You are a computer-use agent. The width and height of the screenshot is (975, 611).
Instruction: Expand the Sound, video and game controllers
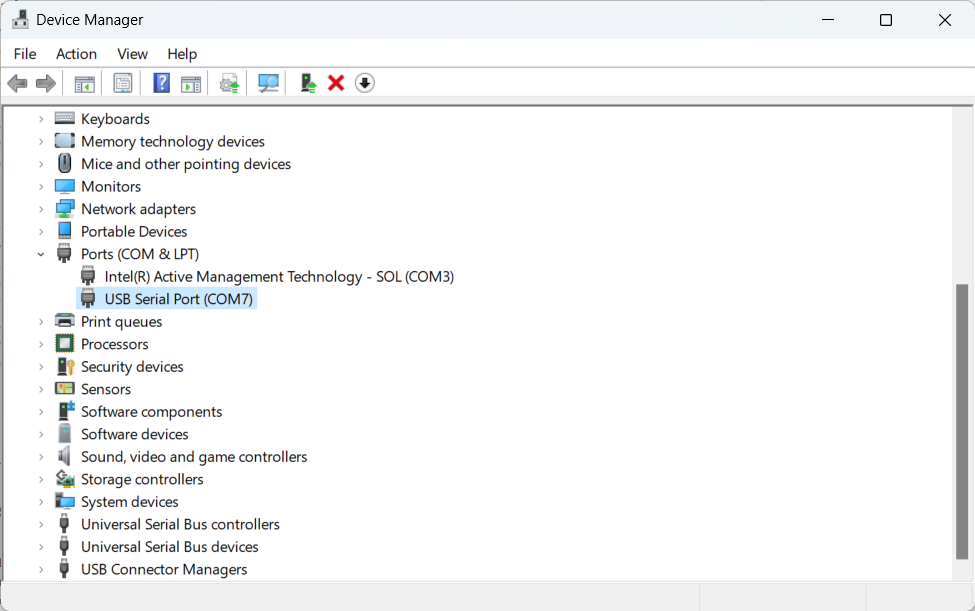(x=41, y=456)
